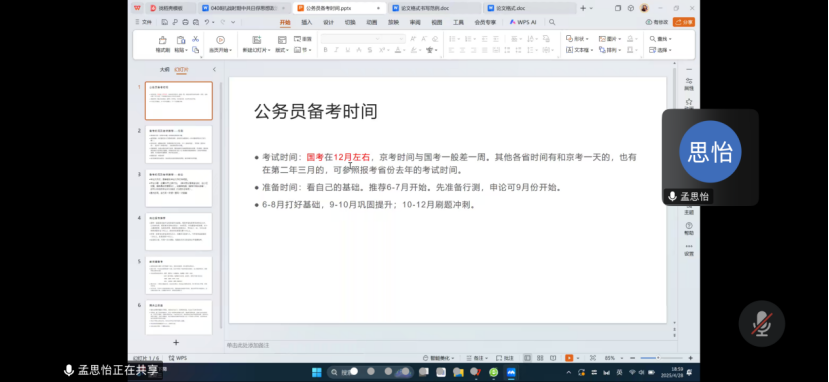Toggle reading view in status bar
This screenshot has width=829, height=382.
coord(553,358)
